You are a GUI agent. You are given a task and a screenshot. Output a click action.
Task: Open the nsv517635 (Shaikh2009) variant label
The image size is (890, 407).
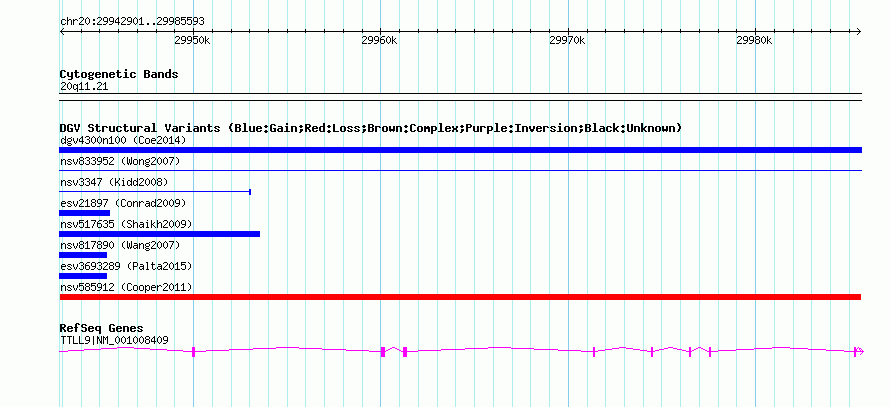click(126, 224)
